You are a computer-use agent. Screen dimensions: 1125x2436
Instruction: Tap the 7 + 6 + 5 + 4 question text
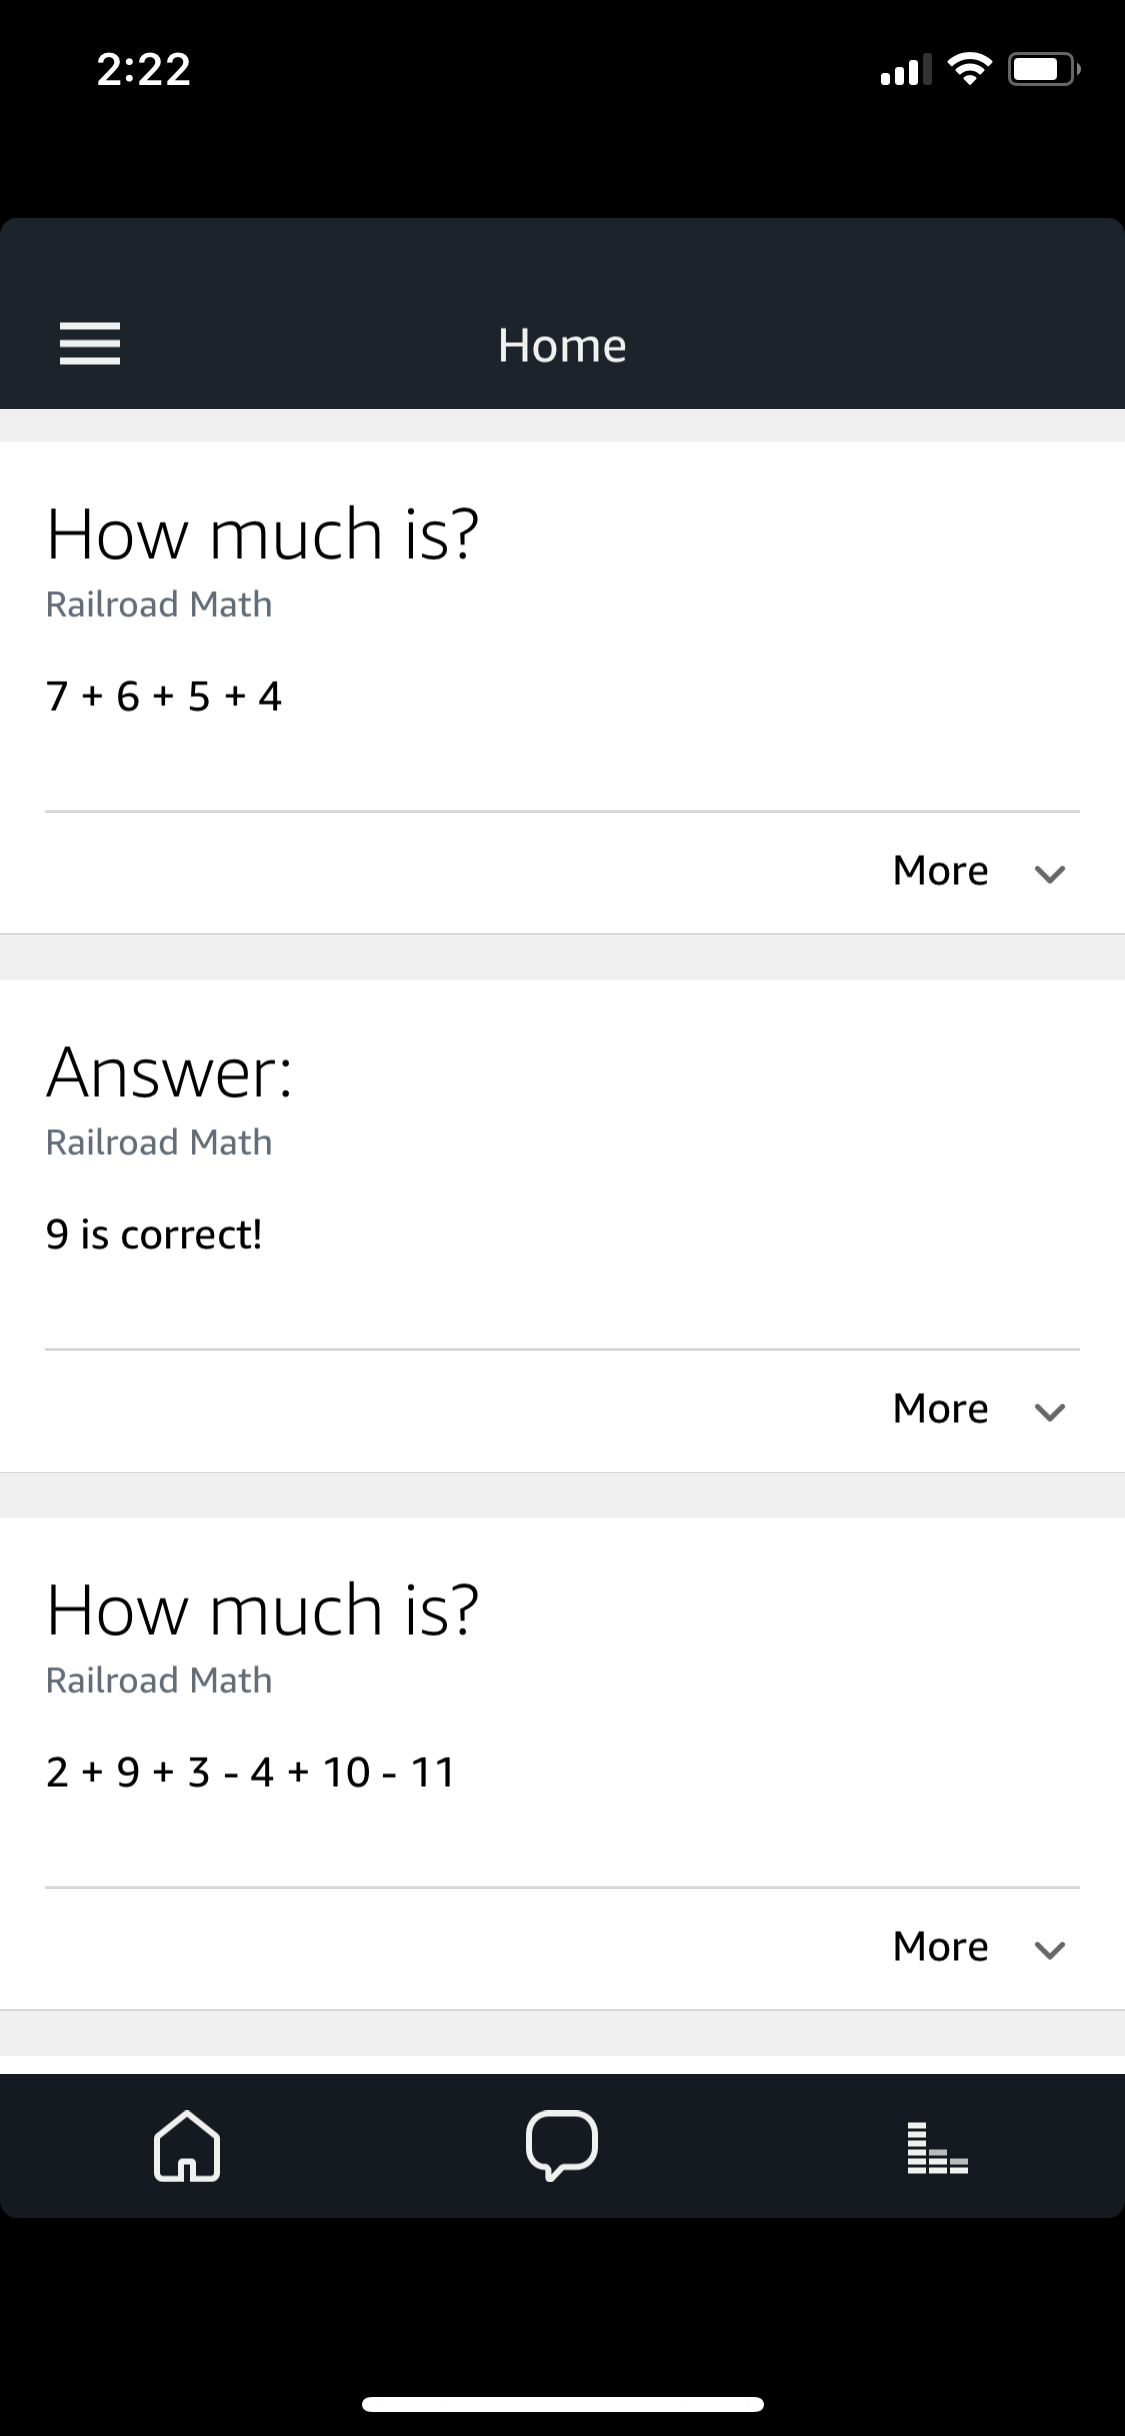(164, 696)
